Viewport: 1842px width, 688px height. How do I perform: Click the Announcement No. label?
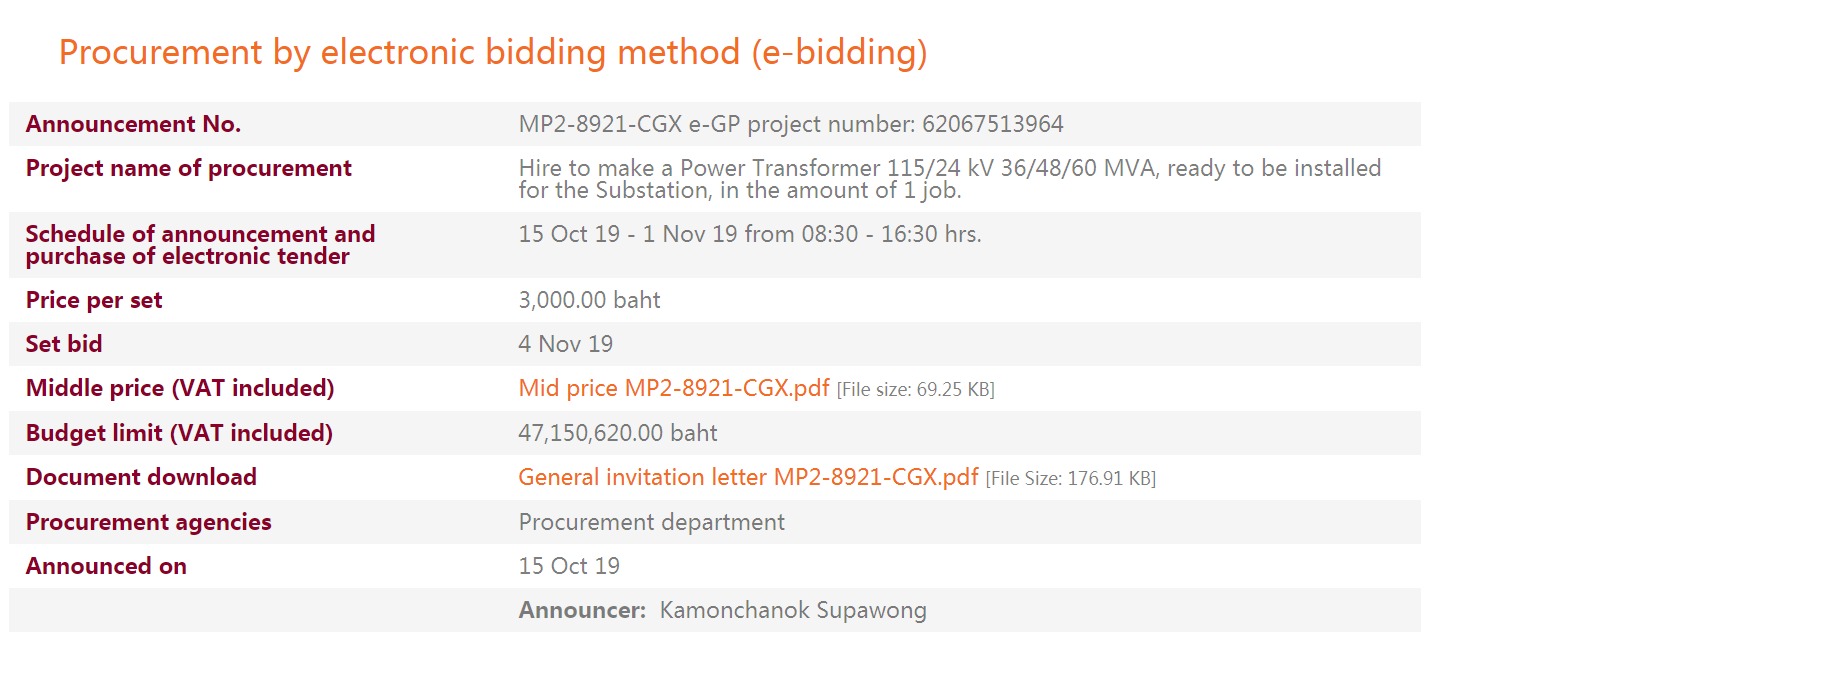pyautogui.click(x=133, y=124)
